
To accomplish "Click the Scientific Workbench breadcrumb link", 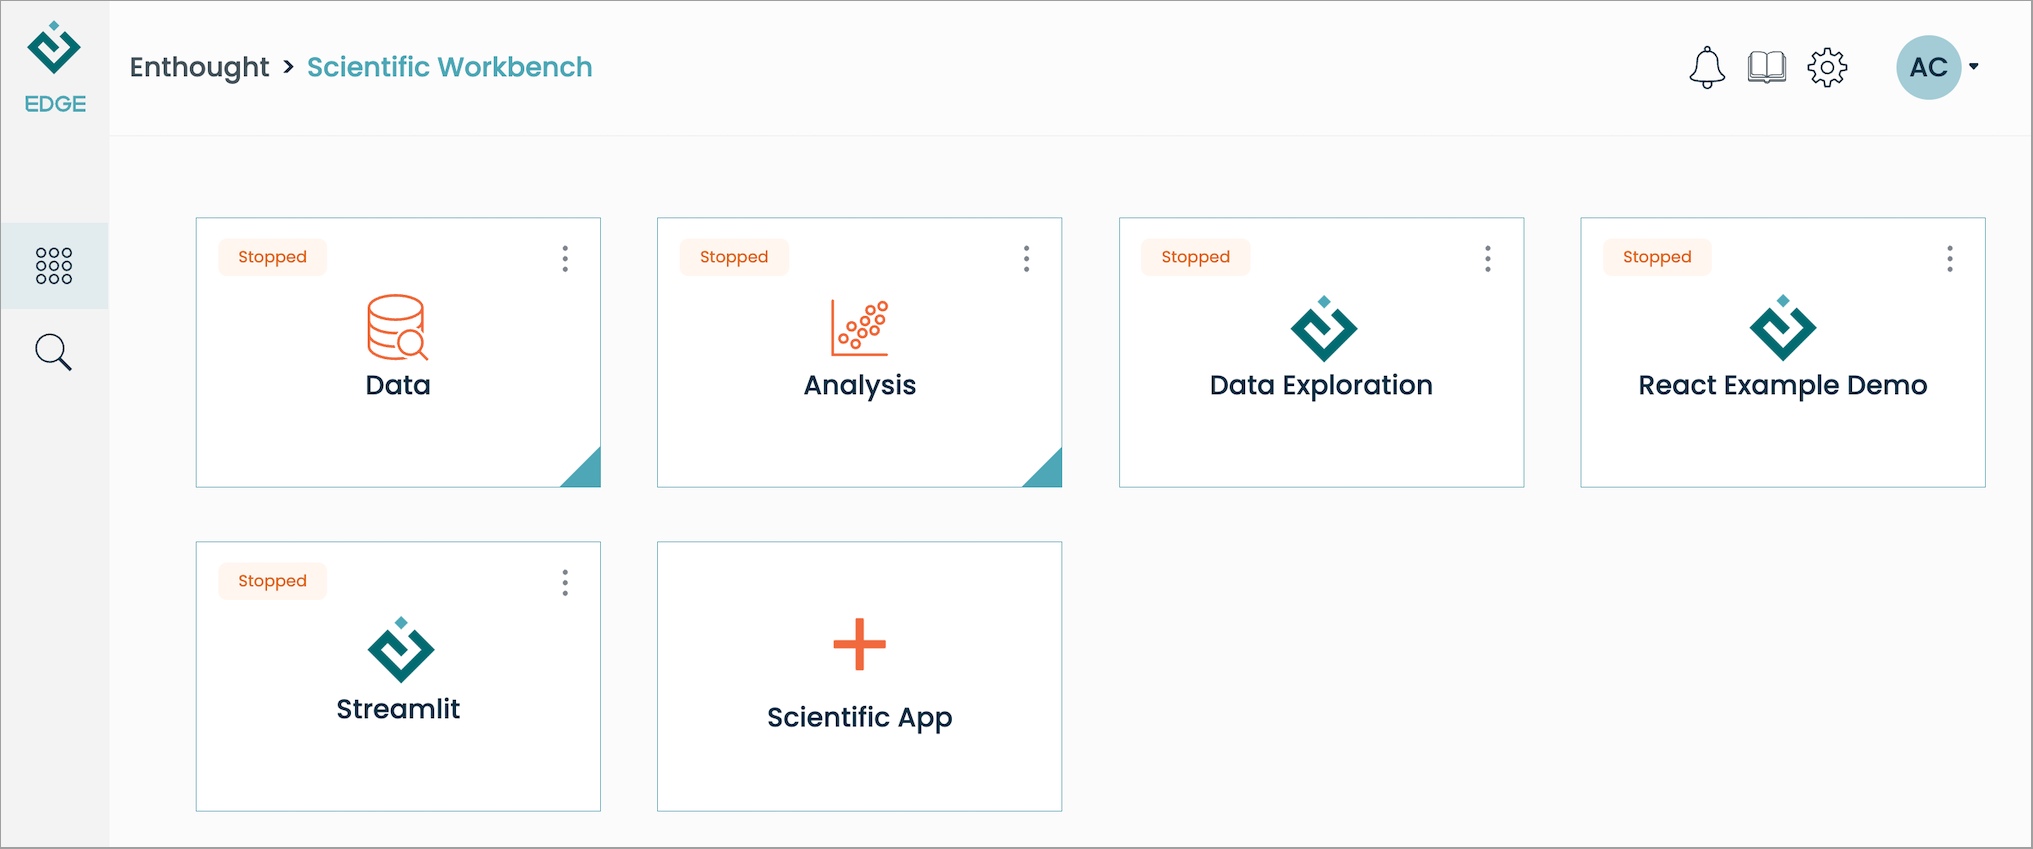I will click(x=449, y=67).
